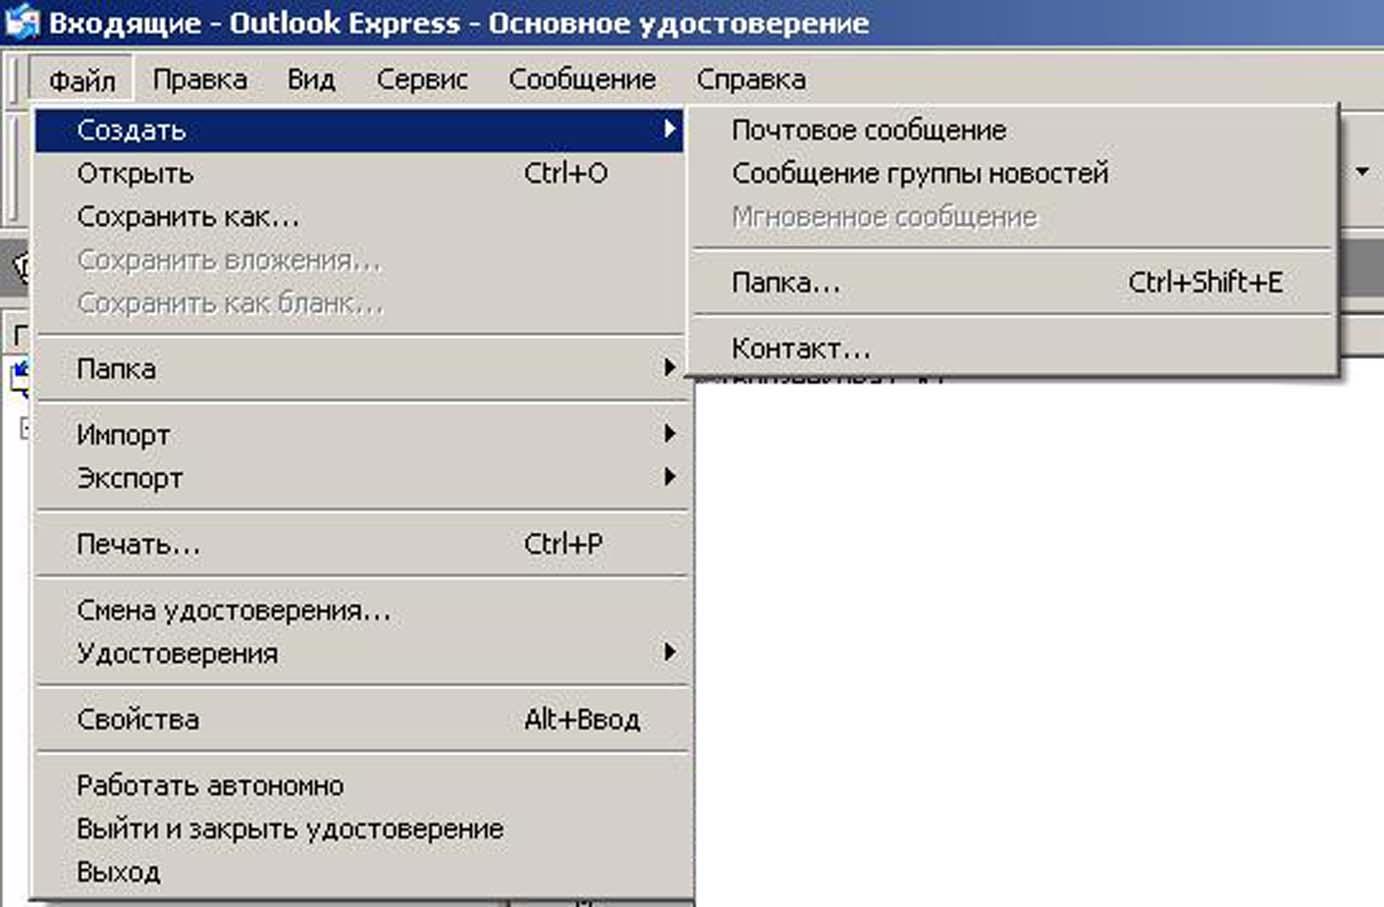Viewport: 1384px width, 907px height.
Task: Create new Контакт... from submenu
Action: pyautogui.click(x=1012, y=348)
